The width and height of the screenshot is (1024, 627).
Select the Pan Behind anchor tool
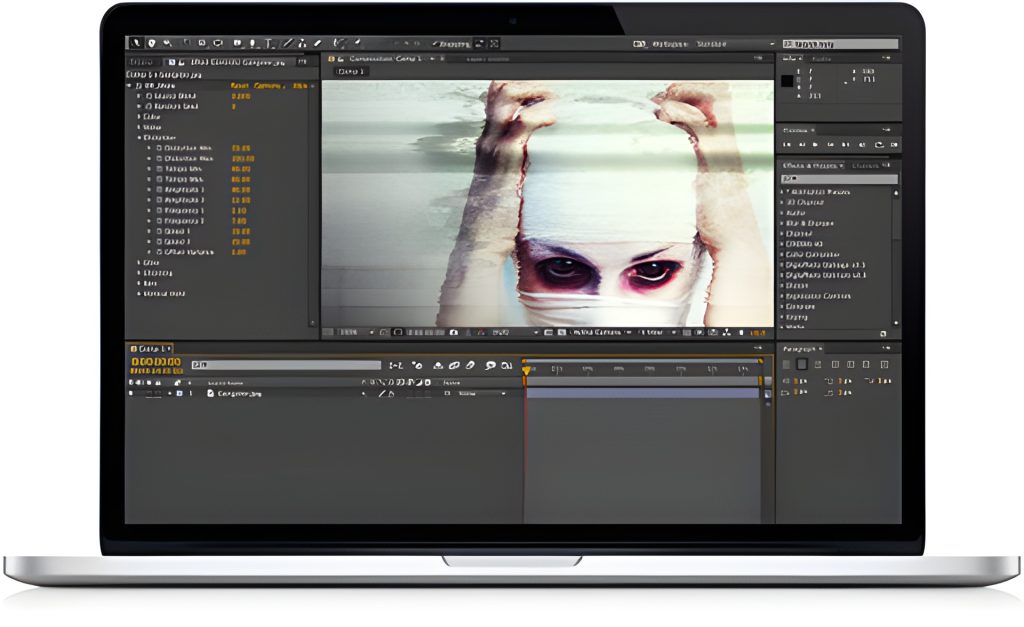coord(217,43)
